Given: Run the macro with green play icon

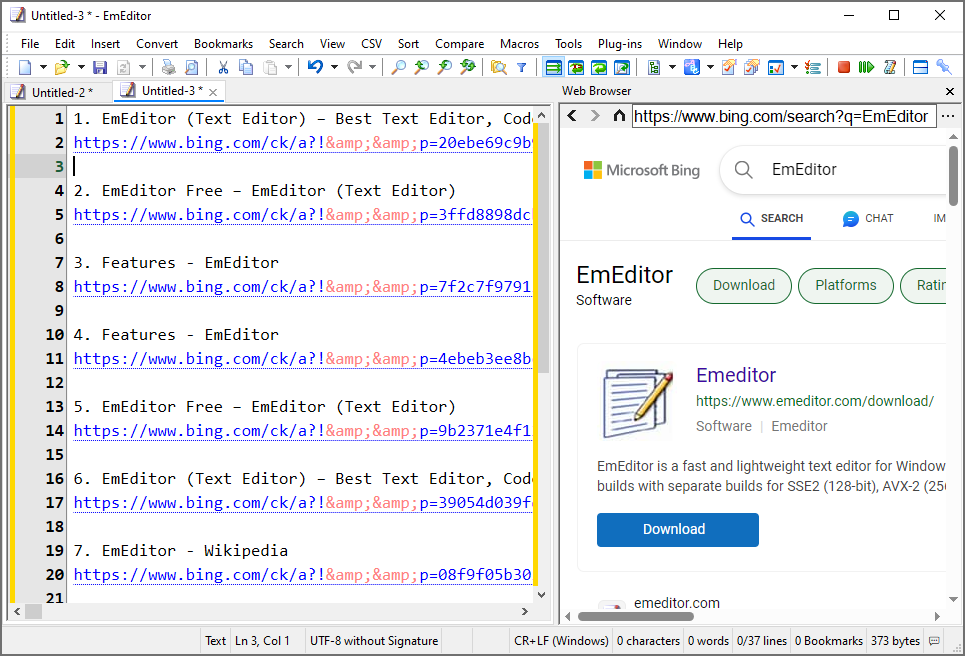Looking at the screenshot, I should click(867, 67).
